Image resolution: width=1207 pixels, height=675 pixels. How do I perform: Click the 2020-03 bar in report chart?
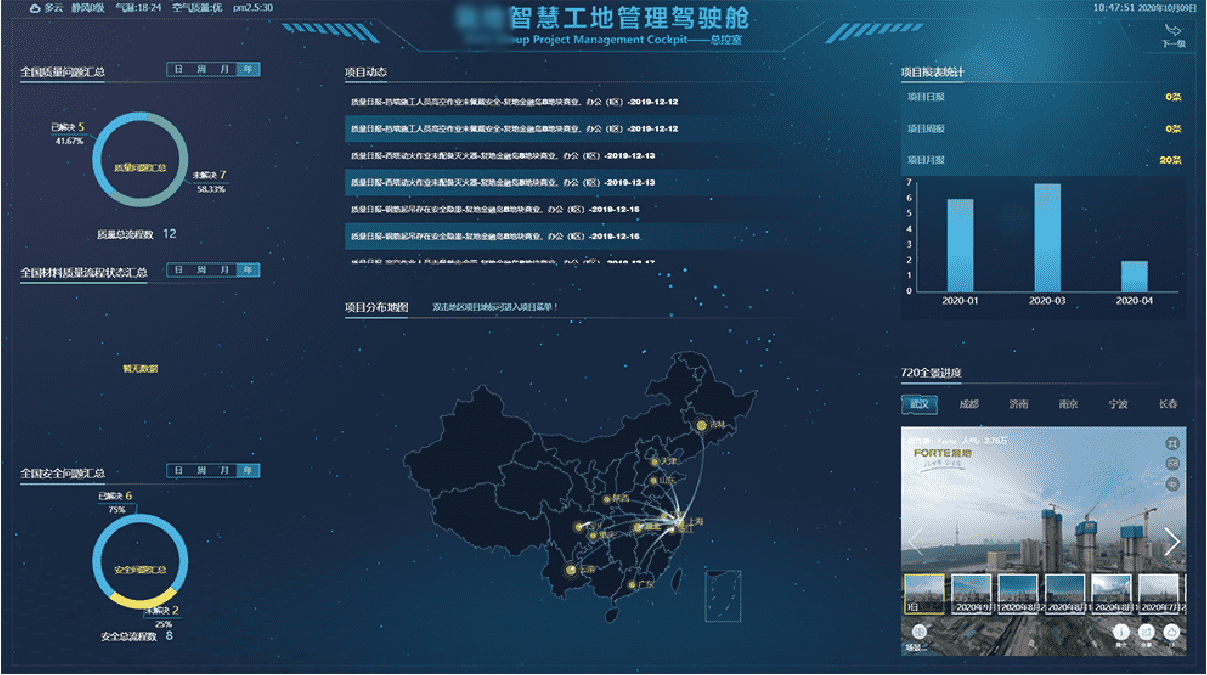point(1047,237)
